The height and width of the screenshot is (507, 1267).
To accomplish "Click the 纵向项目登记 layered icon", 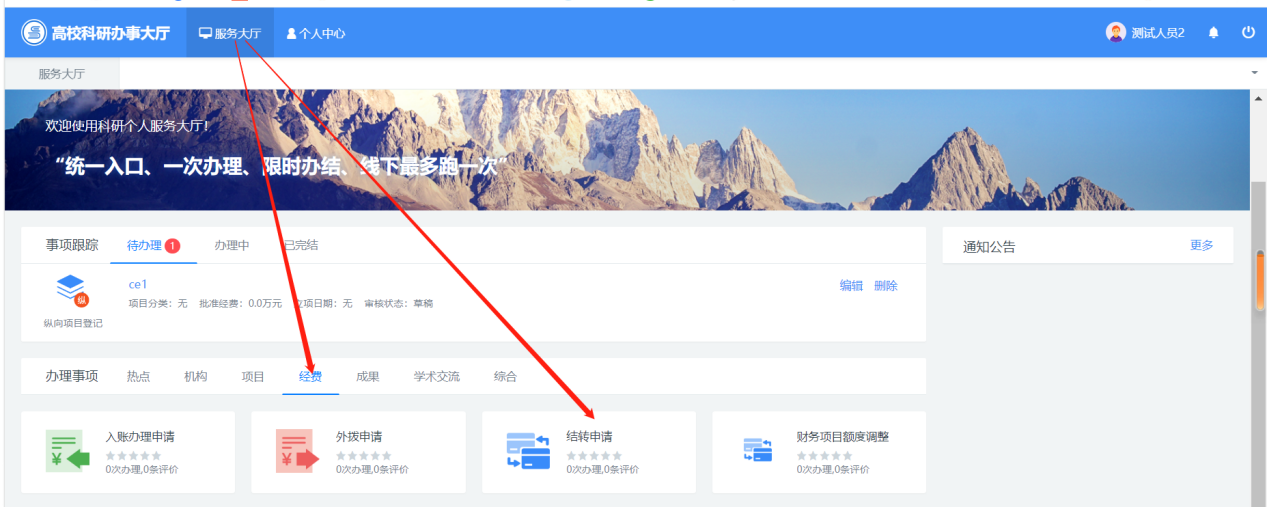I will 71,290.
